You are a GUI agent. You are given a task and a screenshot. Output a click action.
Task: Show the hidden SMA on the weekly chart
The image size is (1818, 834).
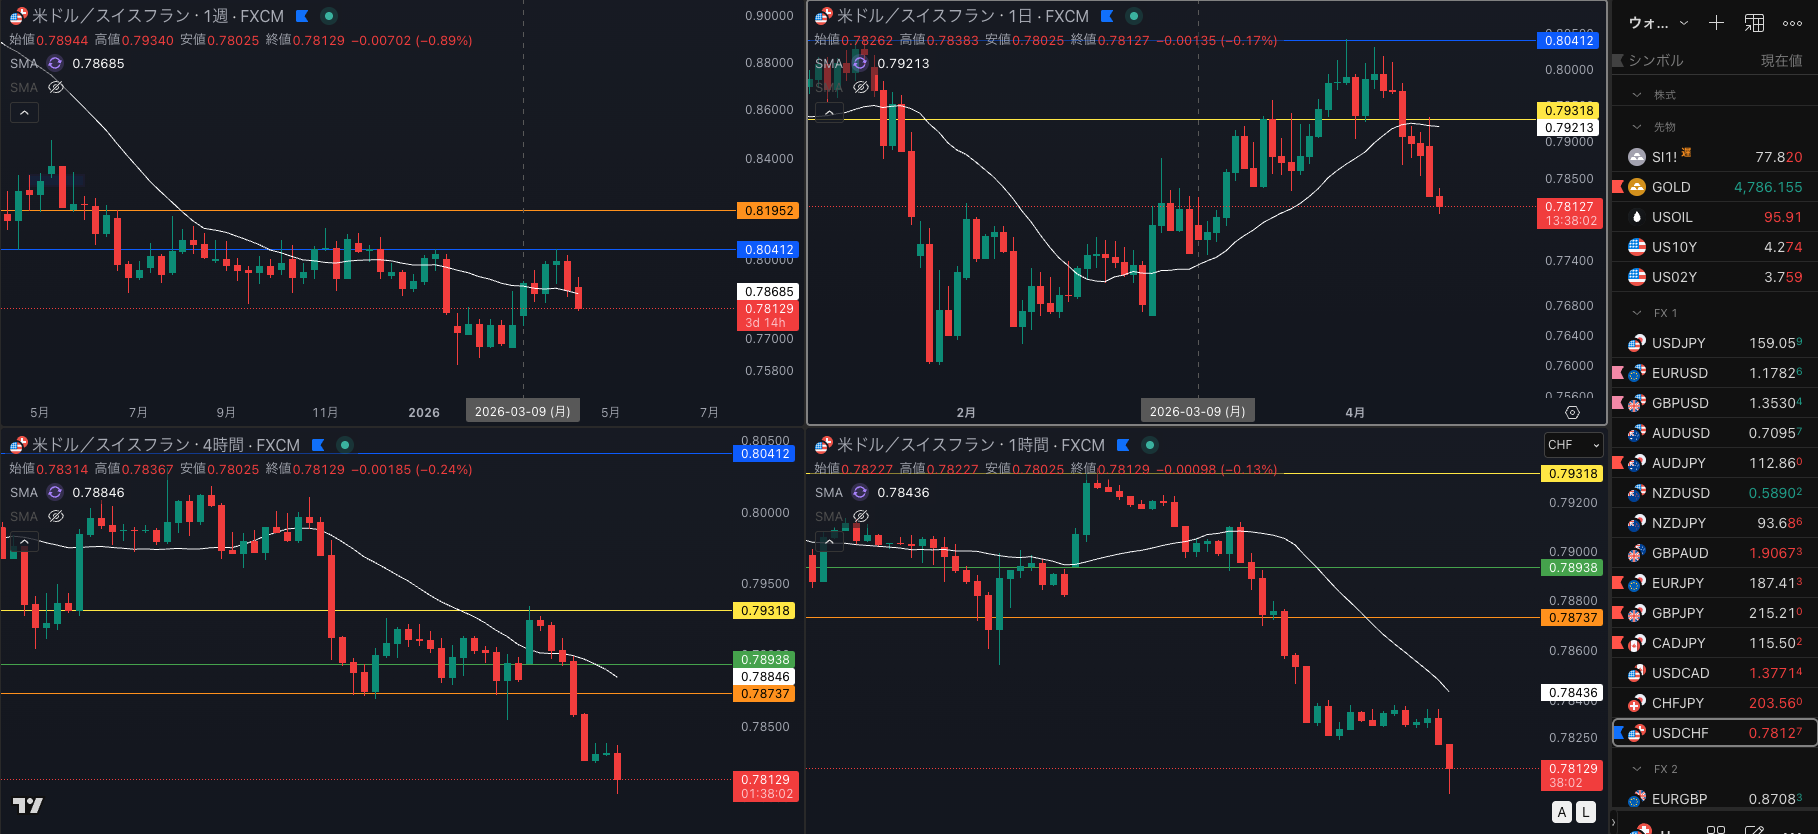56,87
